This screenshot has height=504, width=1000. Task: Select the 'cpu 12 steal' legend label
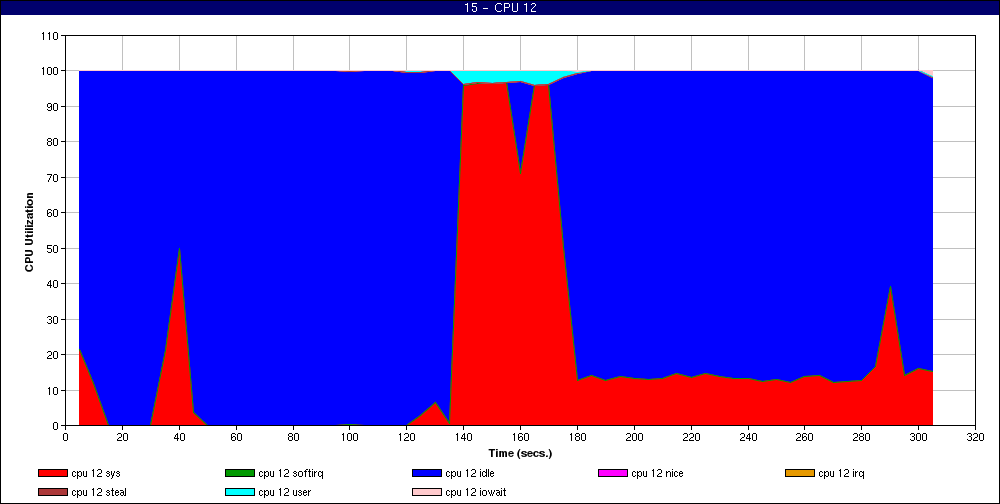pyautogui.click(x=99, y=493)
